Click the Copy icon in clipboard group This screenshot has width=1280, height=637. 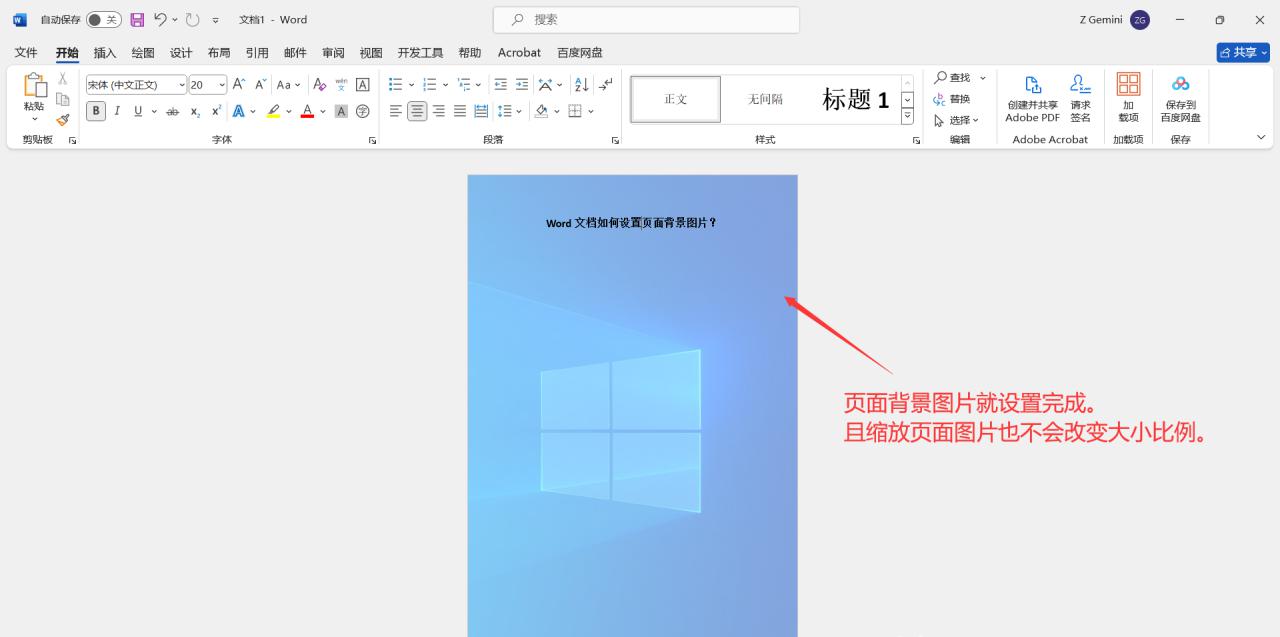coord(62,99)
